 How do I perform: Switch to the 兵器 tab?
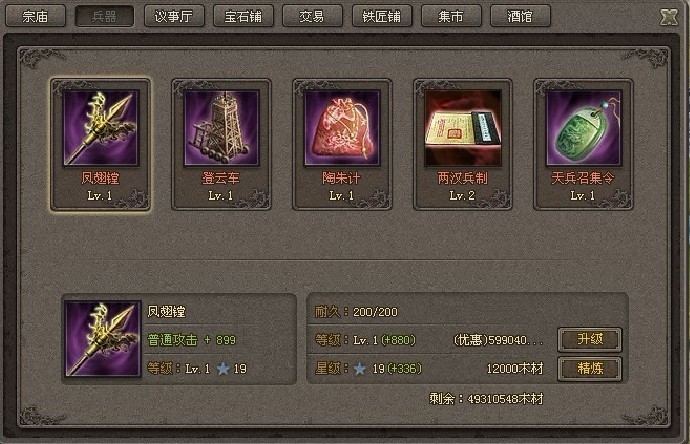coord(104,16)
